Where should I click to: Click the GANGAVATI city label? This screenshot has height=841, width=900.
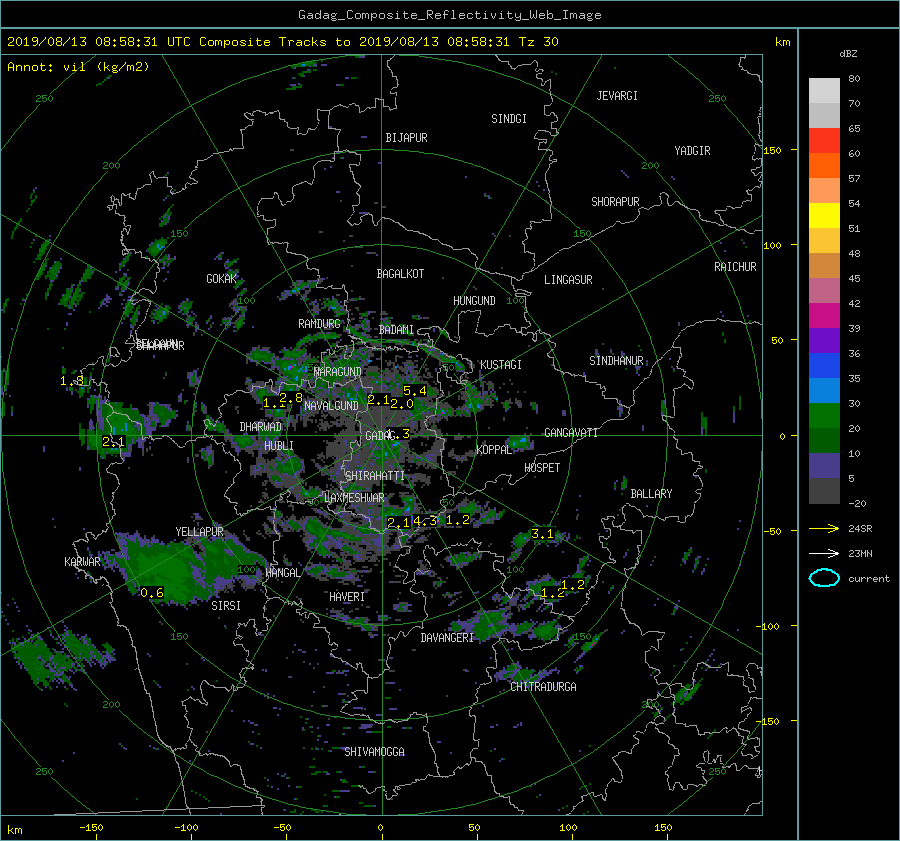point(571,433)
